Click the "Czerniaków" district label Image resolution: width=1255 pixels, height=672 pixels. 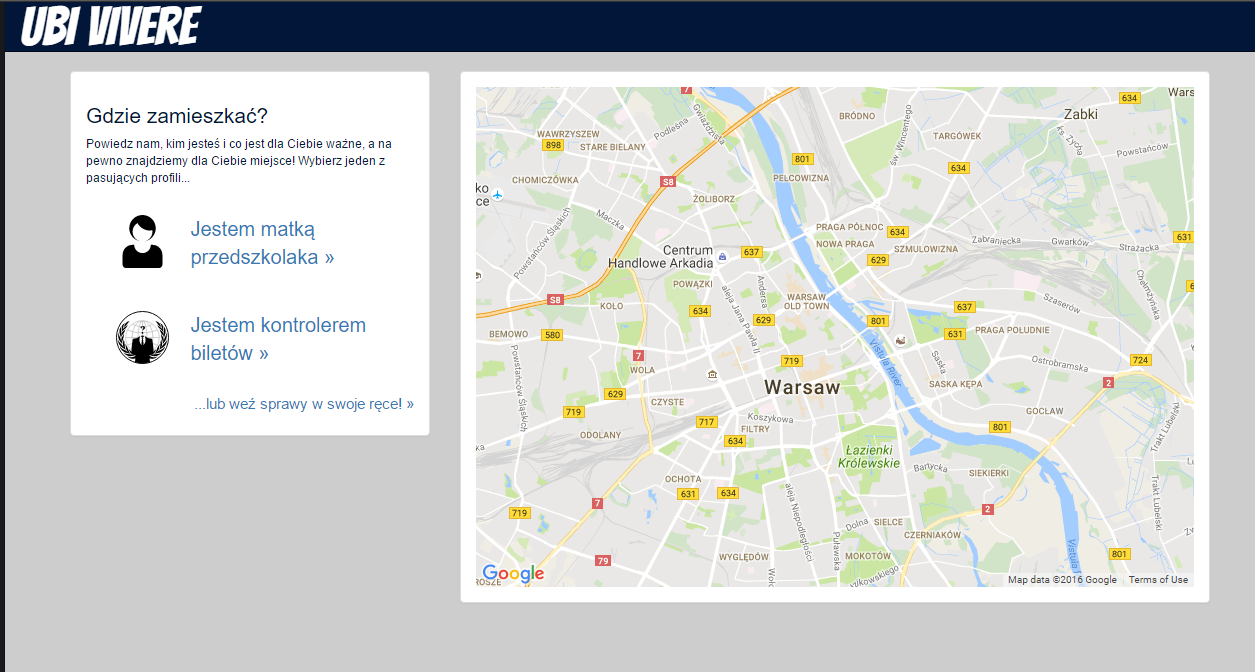[x=932, y=535]
